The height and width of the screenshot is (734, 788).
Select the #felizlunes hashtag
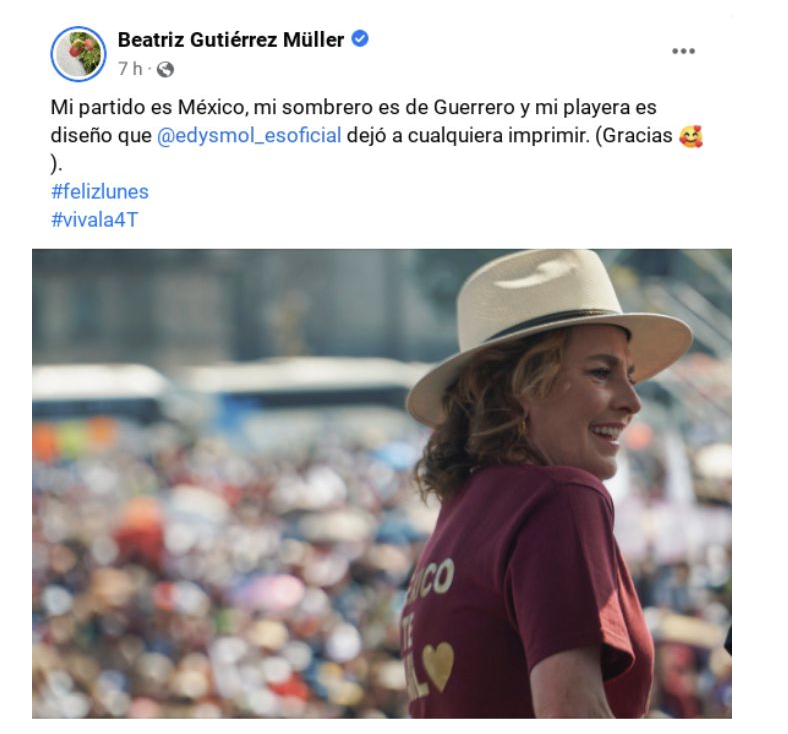[x=99, y=191]
